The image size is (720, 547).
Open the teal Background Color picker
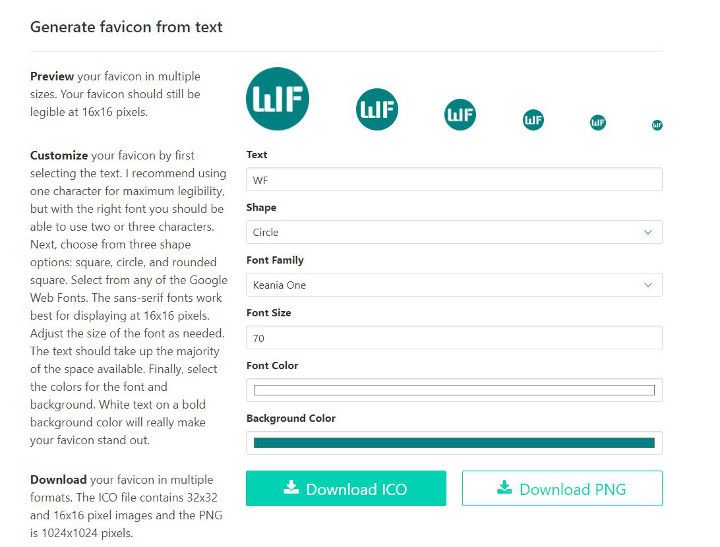[x=454, y=443]
